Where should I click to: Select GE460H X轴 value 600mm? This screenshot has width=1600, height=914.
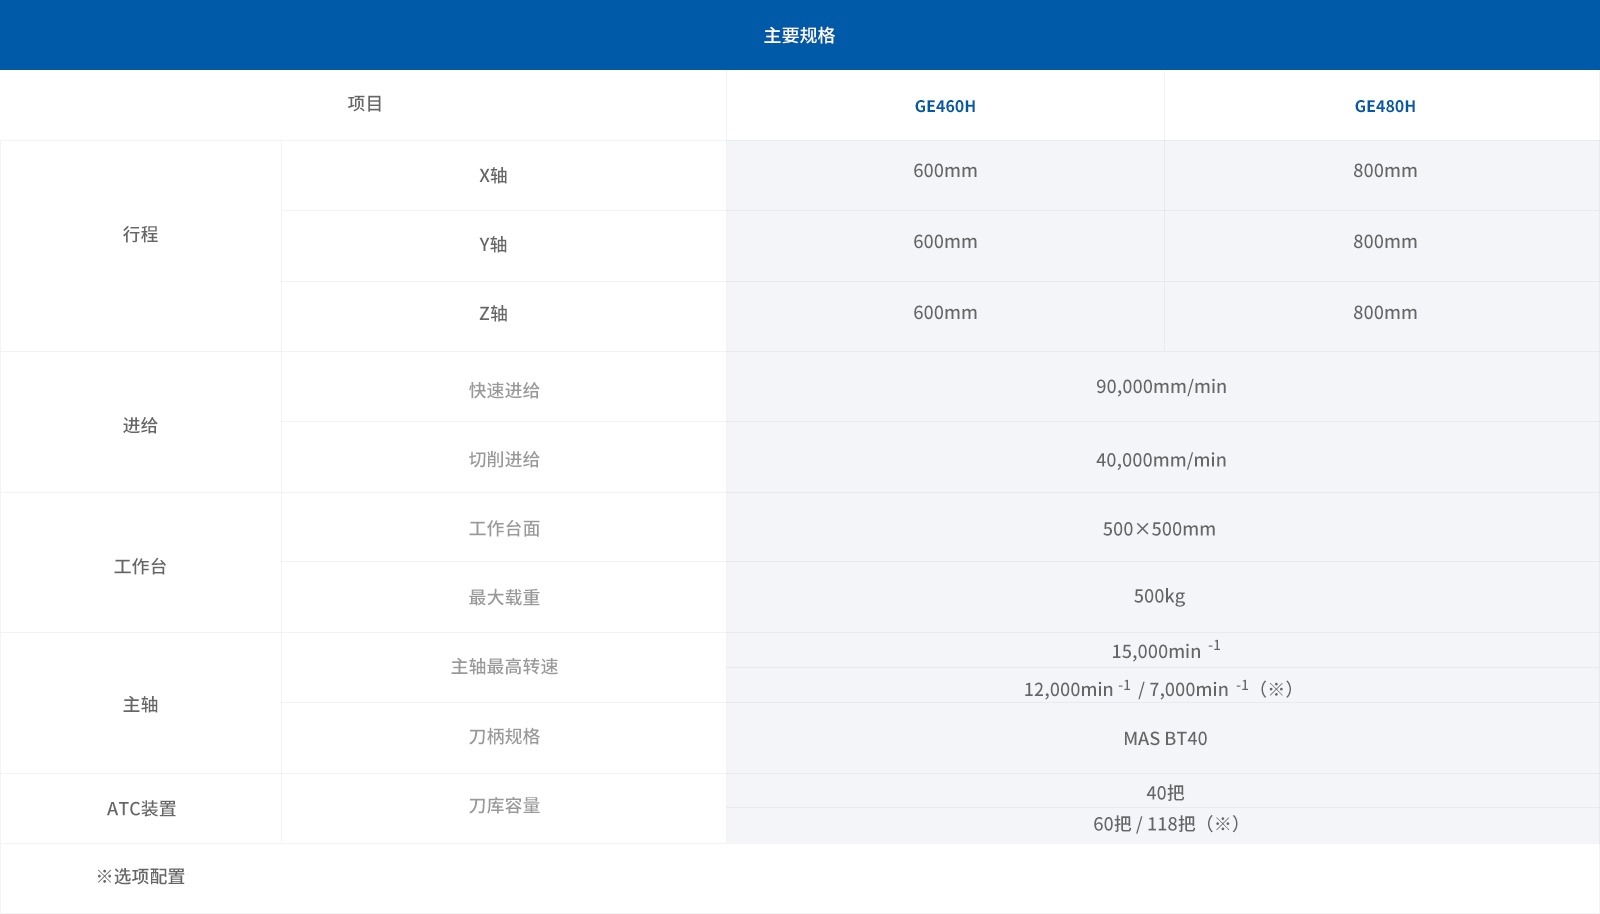tap(945, 171)
